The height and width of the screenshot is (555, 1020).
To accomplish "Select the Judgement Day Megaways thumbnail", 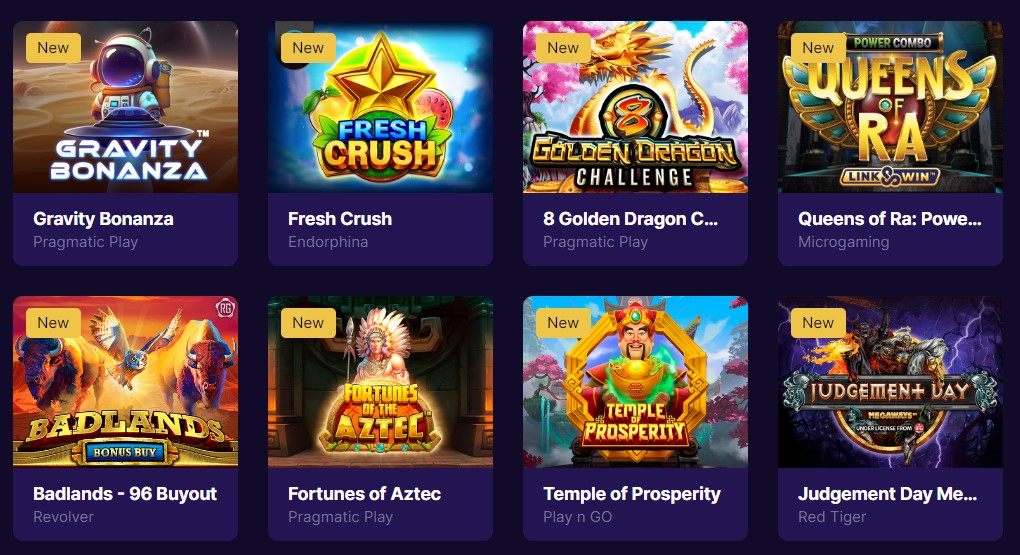I will (891, 382).
